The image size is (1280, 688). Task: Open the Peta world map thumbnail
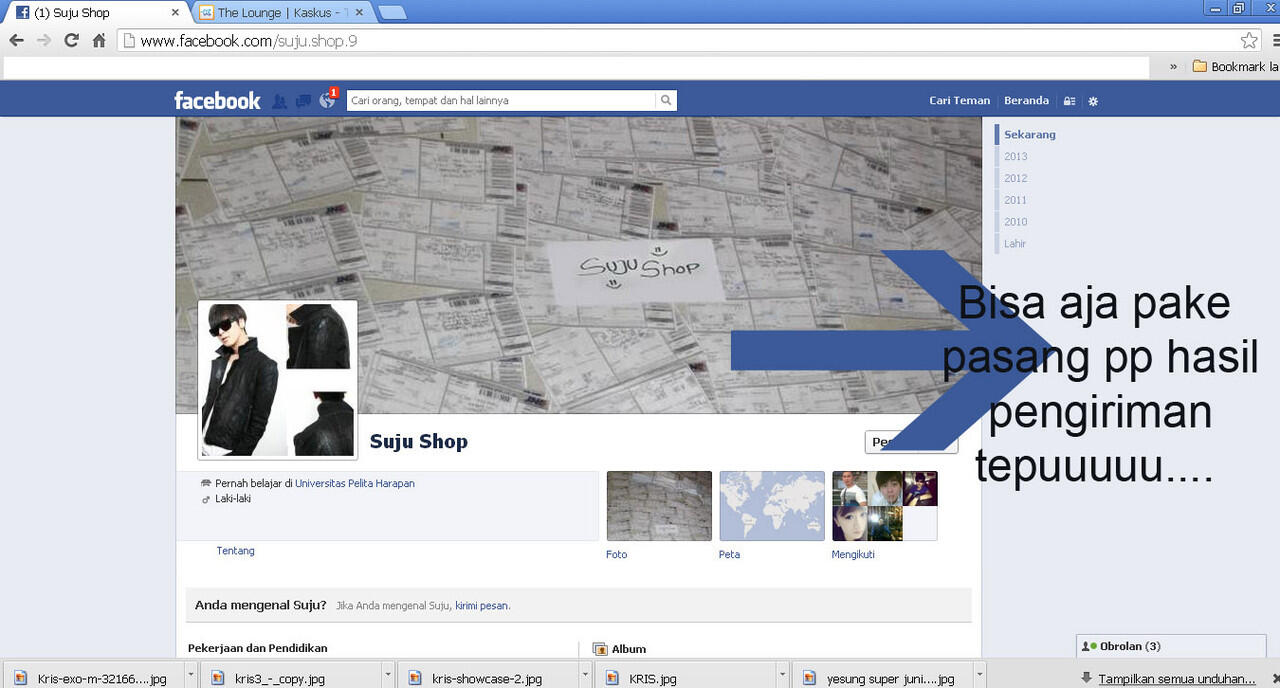(772, 506)
